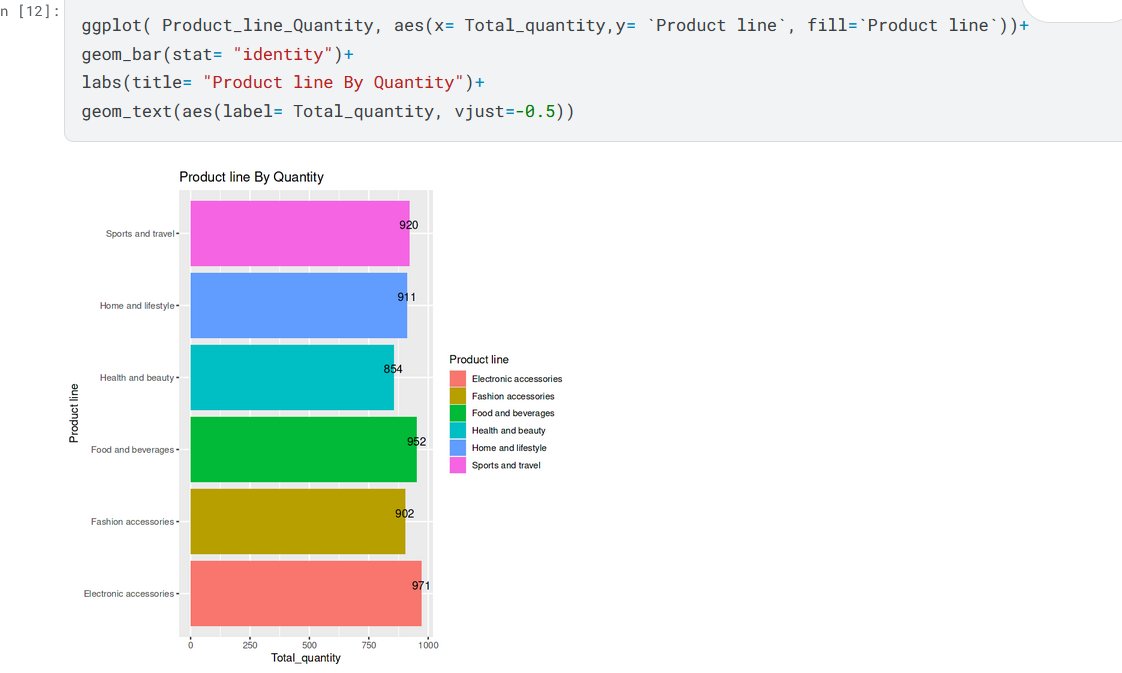The image size is (1122, 673).
Task: Click the legend text Food and beverages
Action: [x=513, y=413]
